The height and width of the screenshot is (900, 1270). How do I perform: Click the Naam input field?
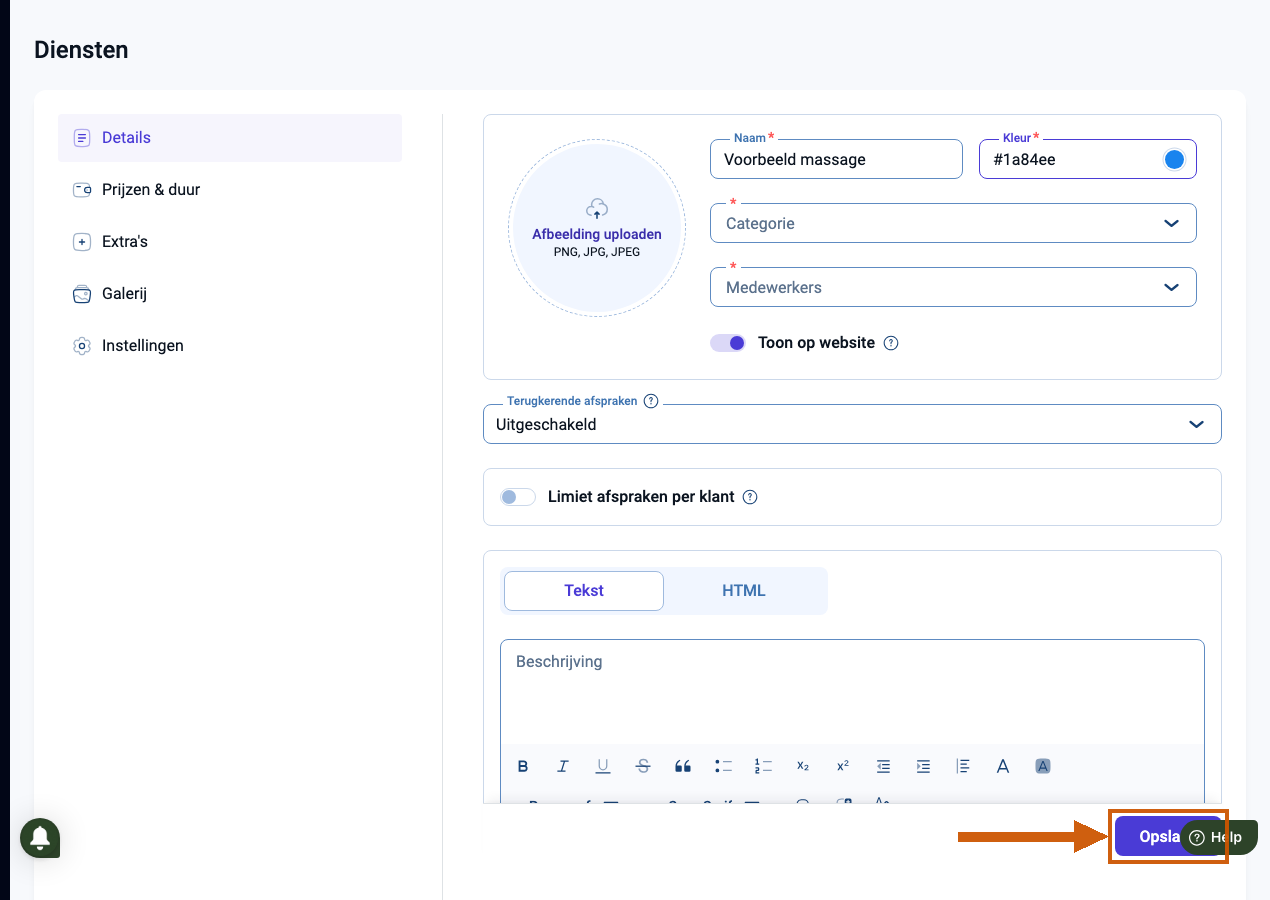[x=836, y=159]
